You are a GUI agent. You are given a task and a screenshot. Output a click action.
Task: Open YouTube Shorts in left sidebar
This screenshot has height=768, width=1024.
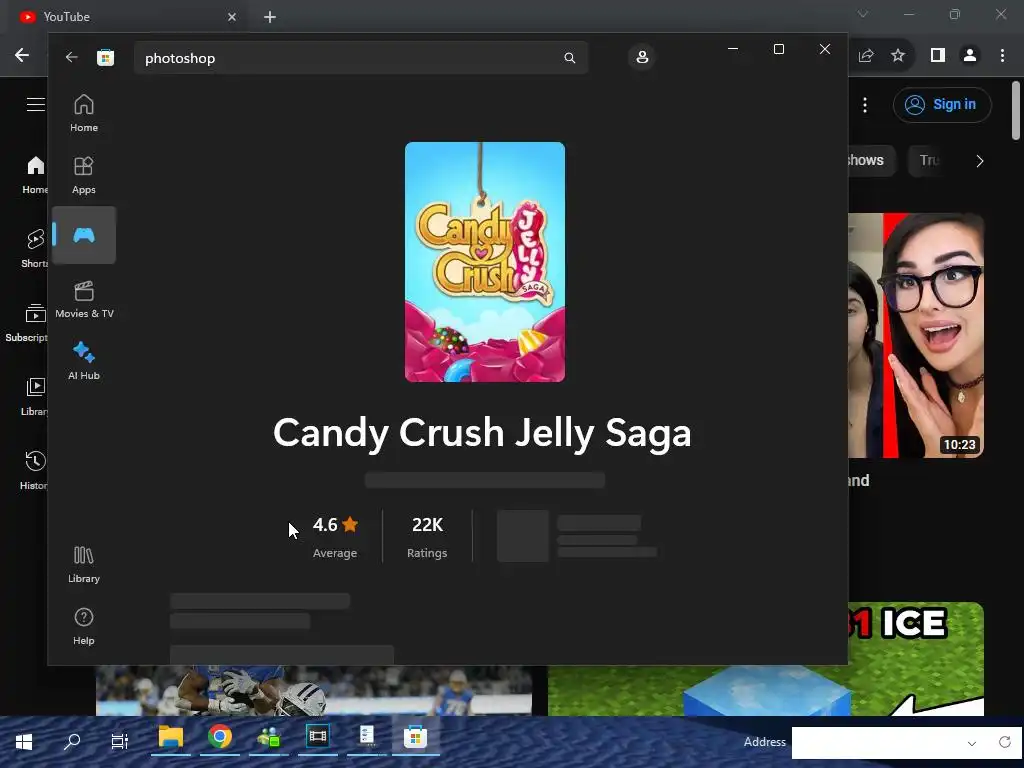[x=35, y=248]
